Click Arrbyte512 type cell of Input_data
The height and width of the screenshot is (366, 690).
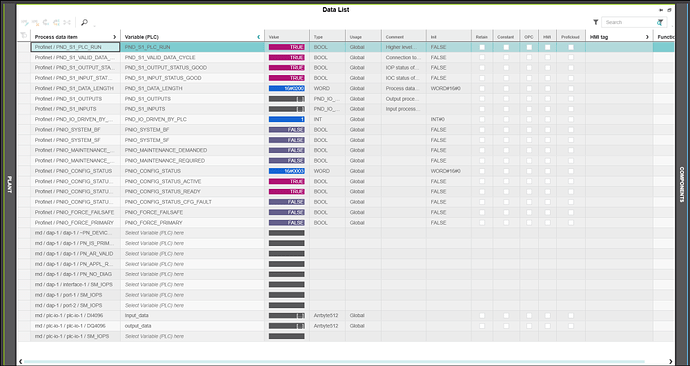point(326,315)
